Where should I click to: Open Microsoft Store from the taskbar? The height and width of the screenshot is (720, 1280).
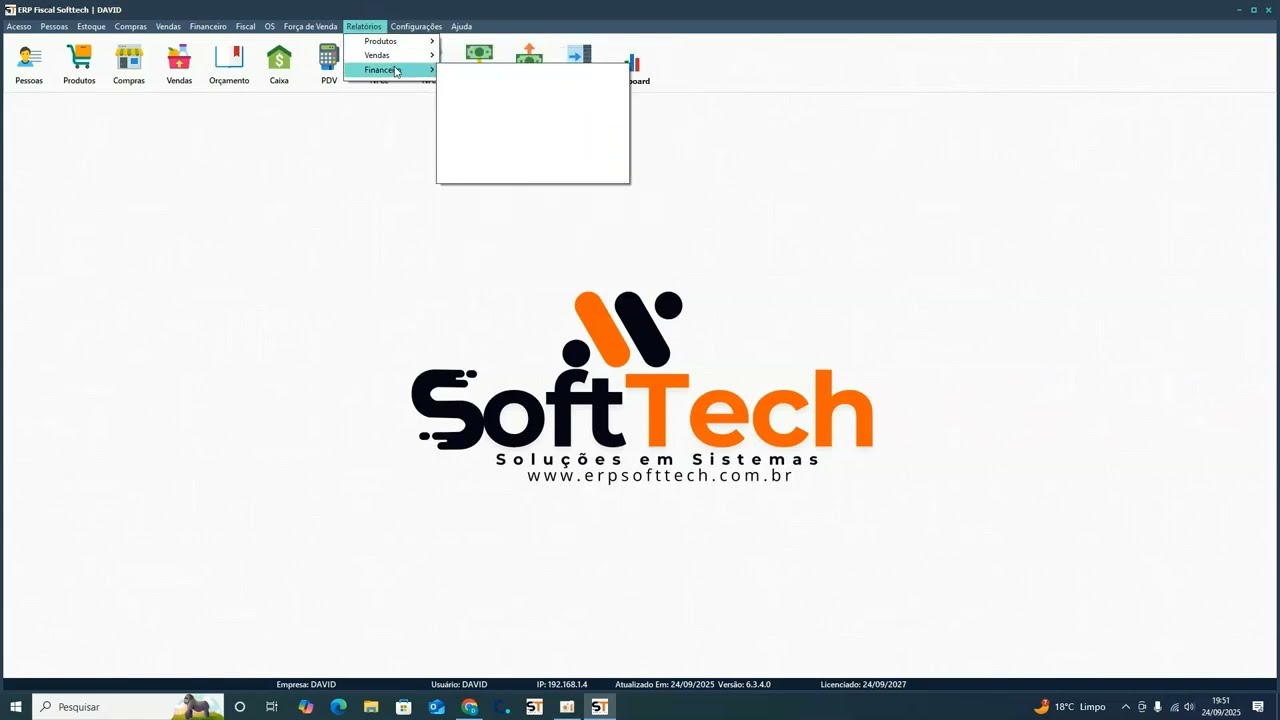404,707
